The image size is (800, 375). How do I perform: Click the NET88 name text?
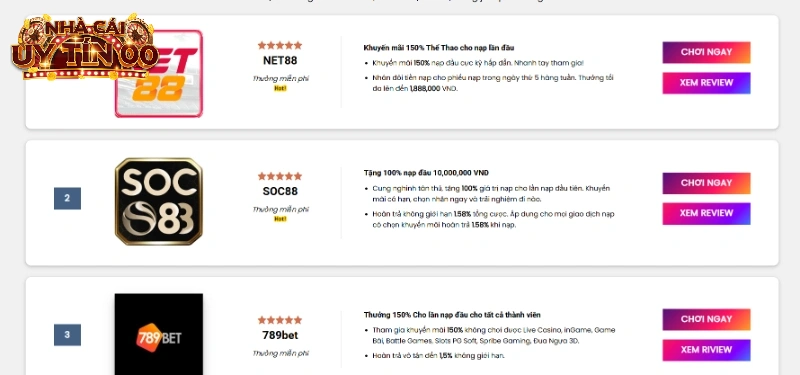(280, 61)
